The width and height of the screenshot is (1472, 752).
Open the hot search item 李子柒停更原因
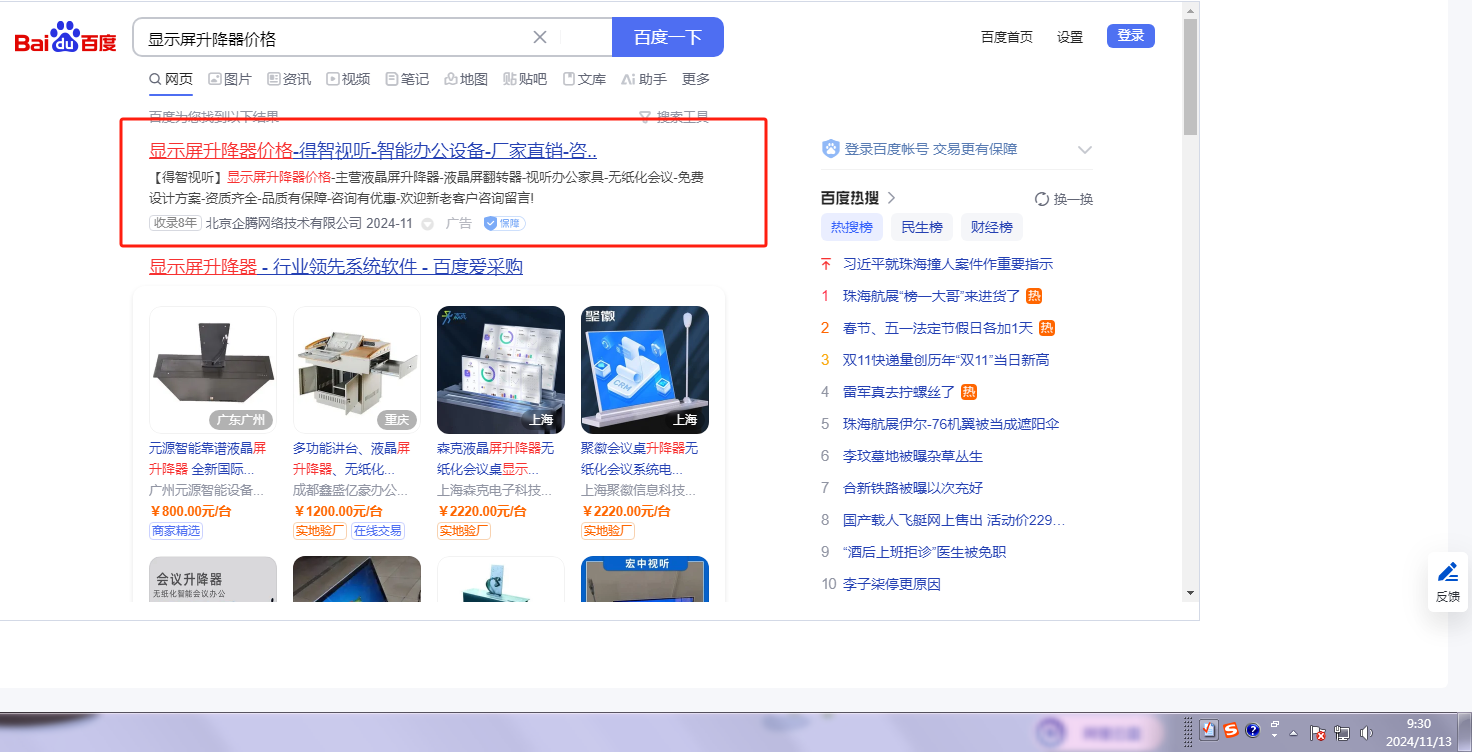click(892, 584)
